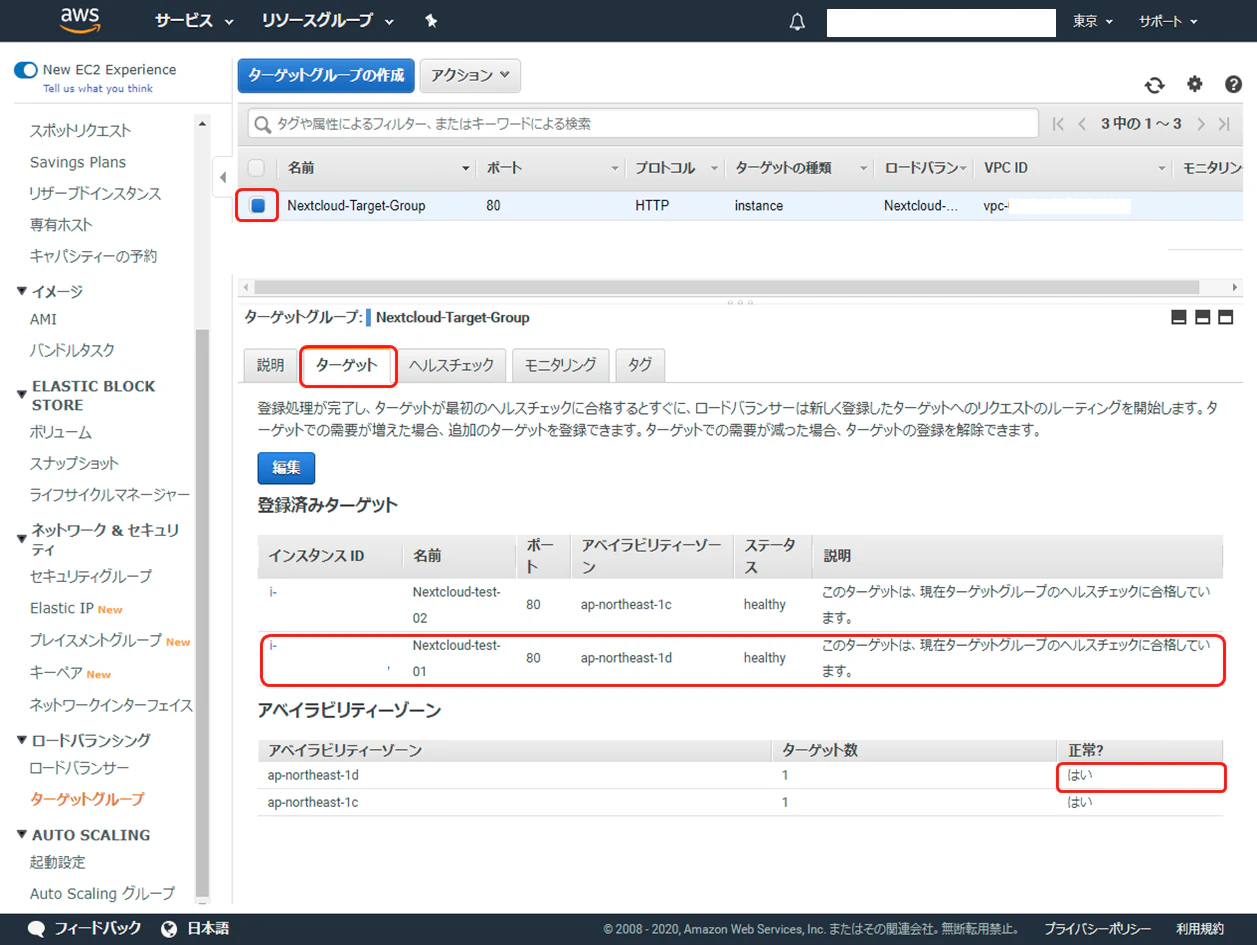1257x945 pixels.
Task: Open the VPC ID column sort dropdown
Action: point(1162,168)
